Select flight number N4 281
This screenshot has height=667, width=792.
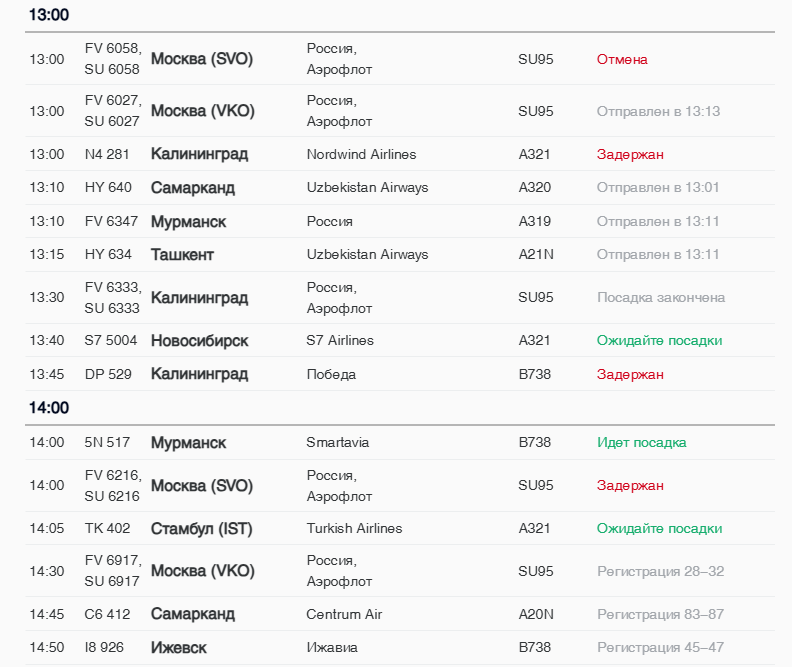(107, 155)
